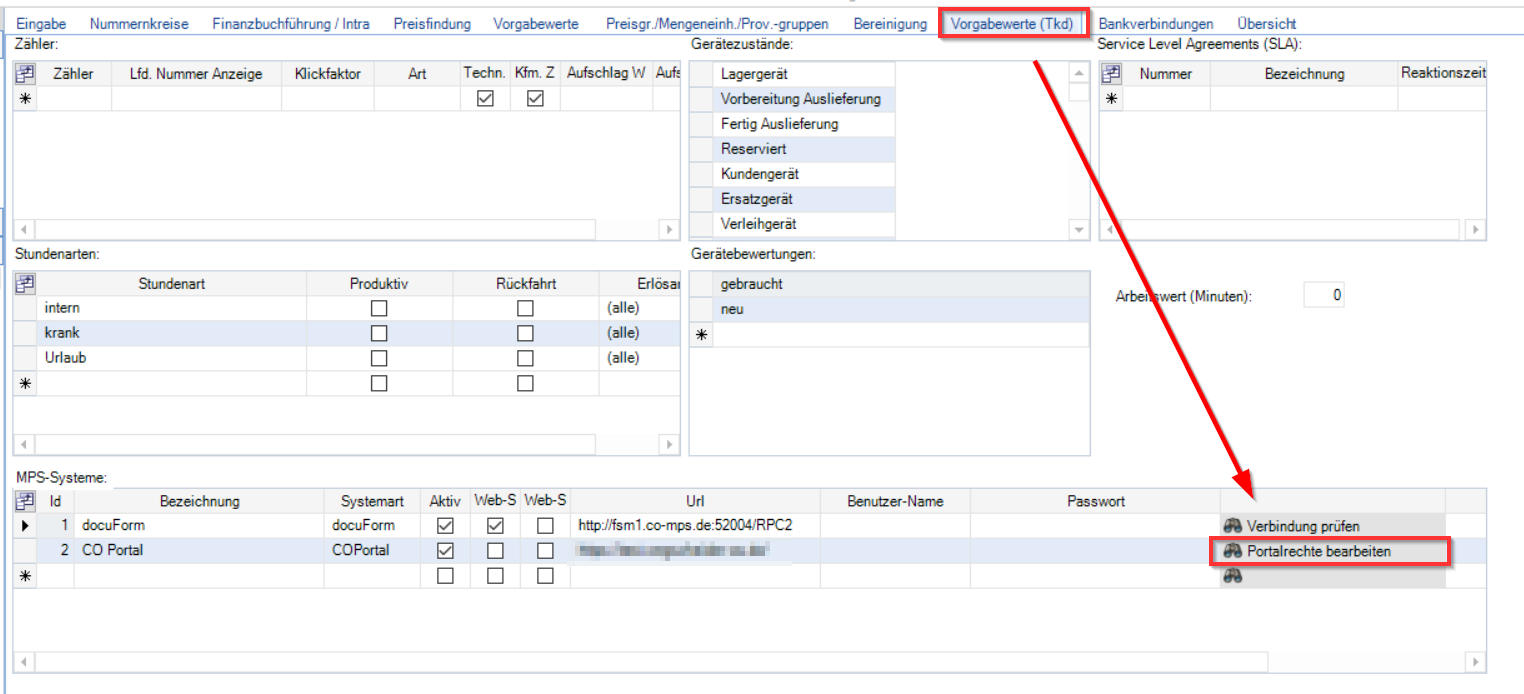Toggle Produktiv checkbox for krank row
The height and width of the screenshot is (694, 1524).
(x=379, y=333)
